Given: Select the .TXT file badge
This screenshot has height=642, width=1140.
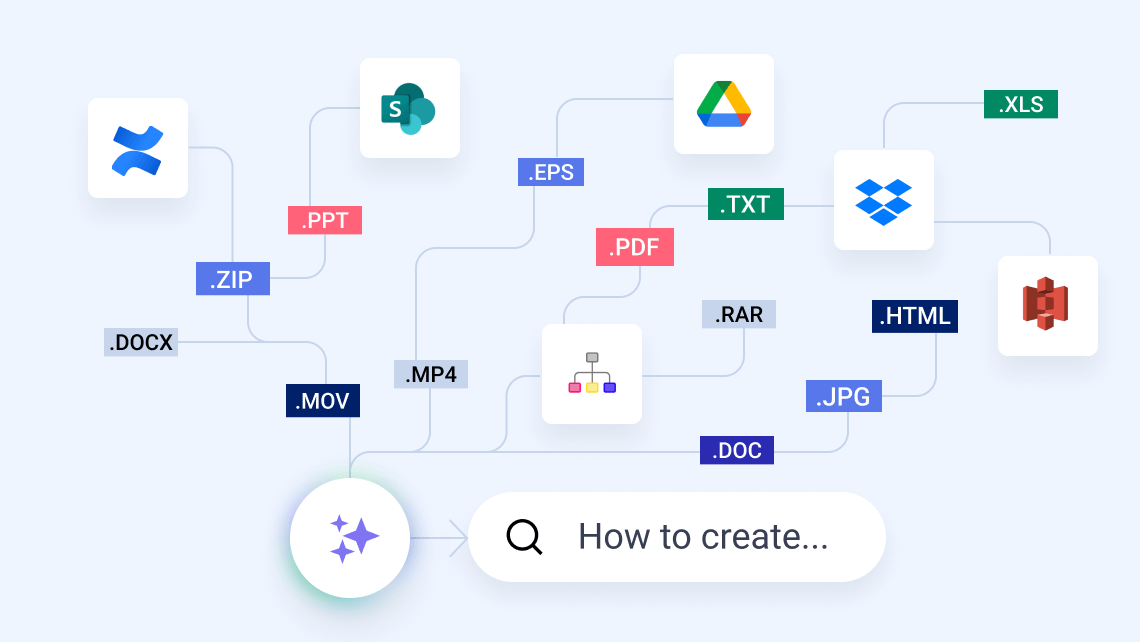Looking at the screenshot, I should point(745,204).
